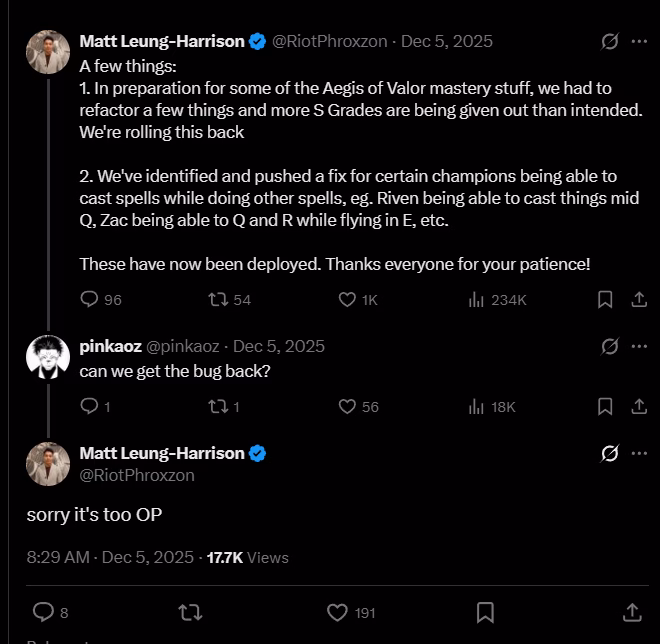Bookmark the 'sorry it's too OP' reply

click(485, 611)
